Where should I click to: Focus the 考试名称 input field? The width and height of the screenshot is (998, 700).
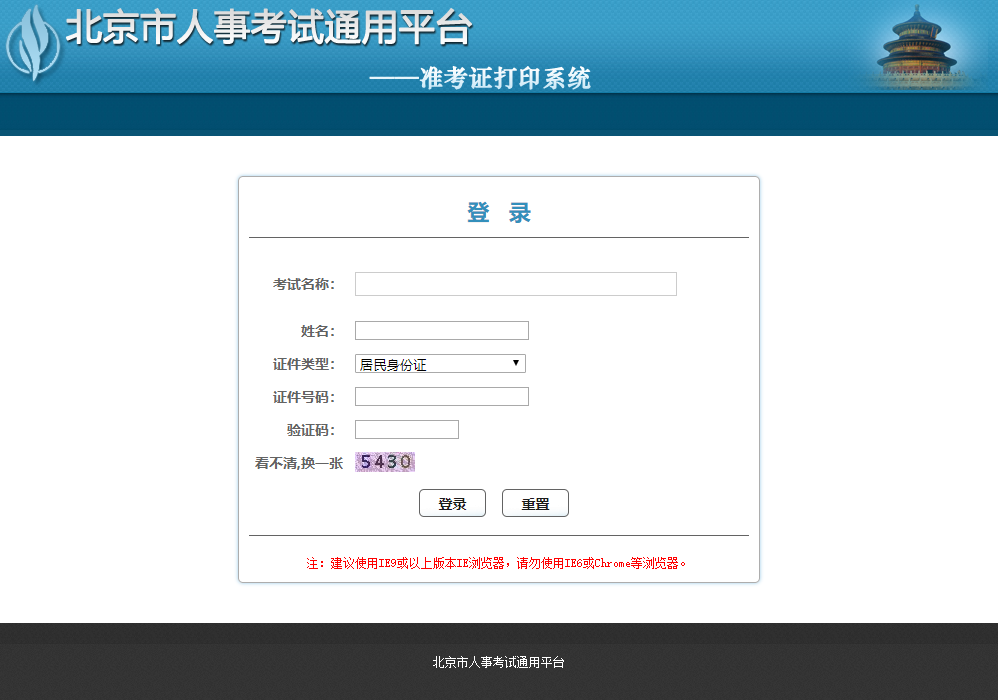(x=515, y=284)
